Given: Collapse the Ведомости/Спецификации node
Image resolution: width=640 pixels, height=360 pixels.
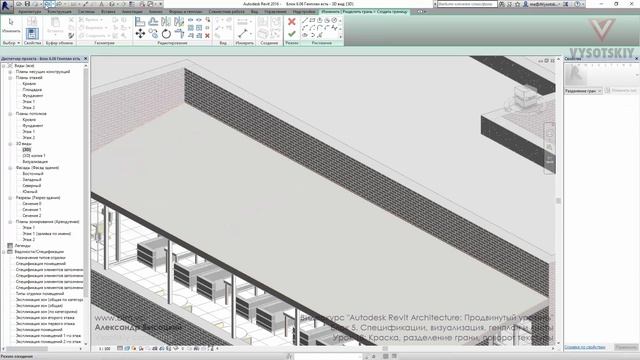Looking at the screenshot, I should (x=4, y=252).
